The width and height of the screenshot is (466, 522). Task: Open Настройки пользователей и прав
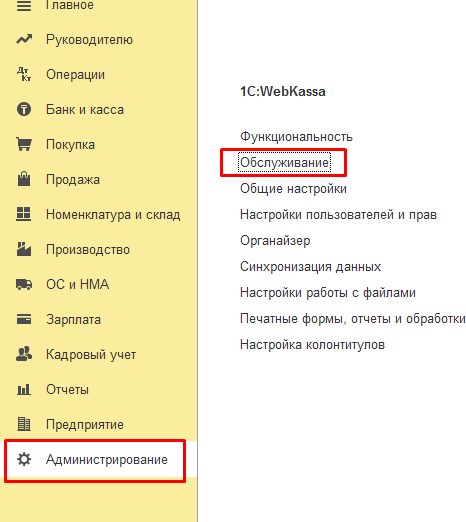tap(338, 215)
